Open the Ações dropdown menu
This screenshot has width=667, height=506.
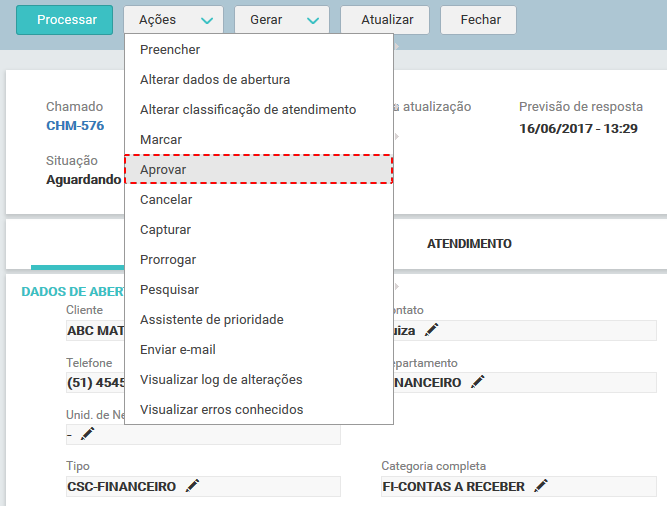[x=173, y=20]
